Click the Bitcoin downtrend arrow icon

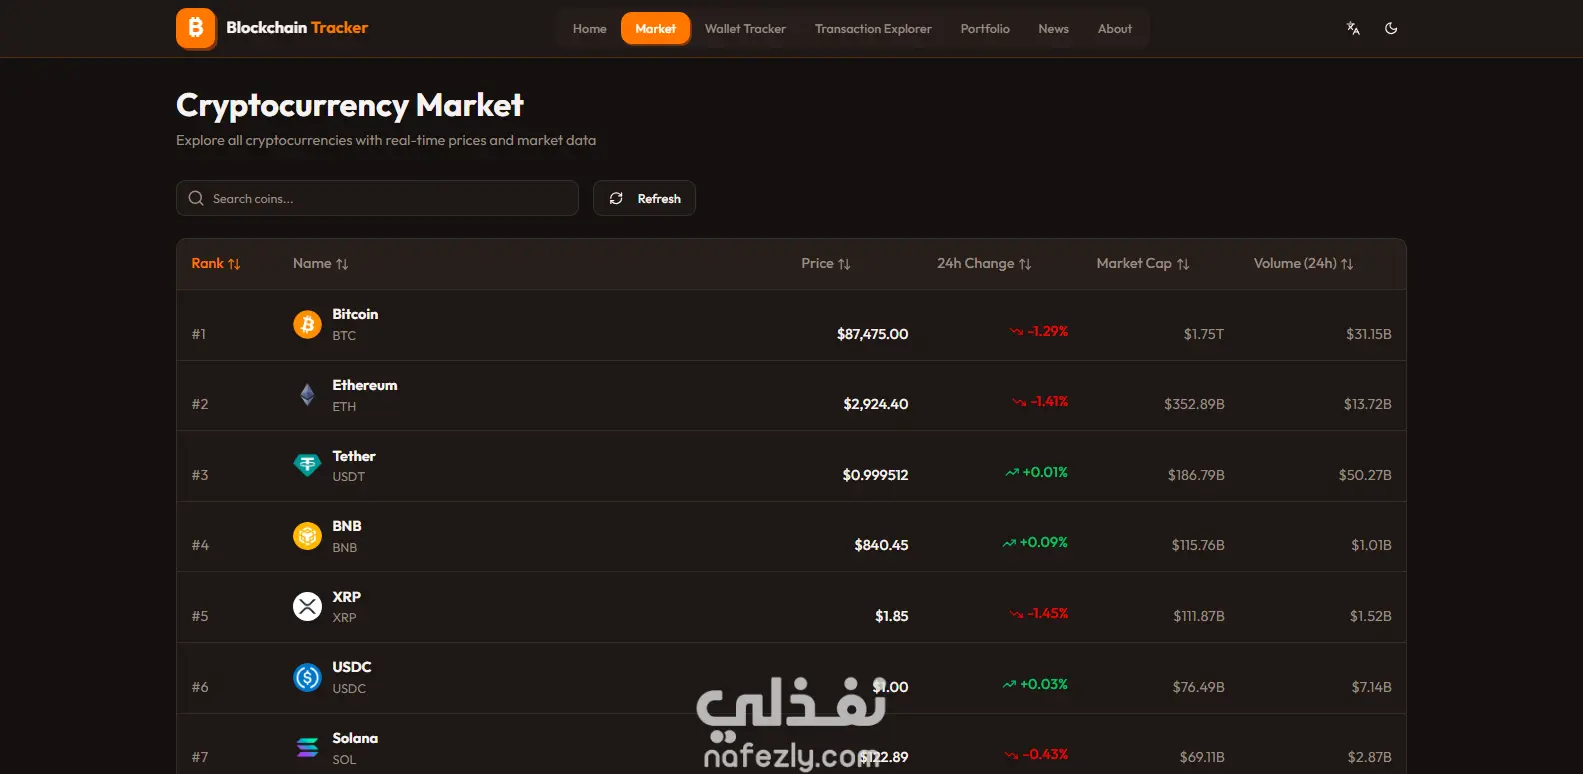click(x=1017, y=332)
